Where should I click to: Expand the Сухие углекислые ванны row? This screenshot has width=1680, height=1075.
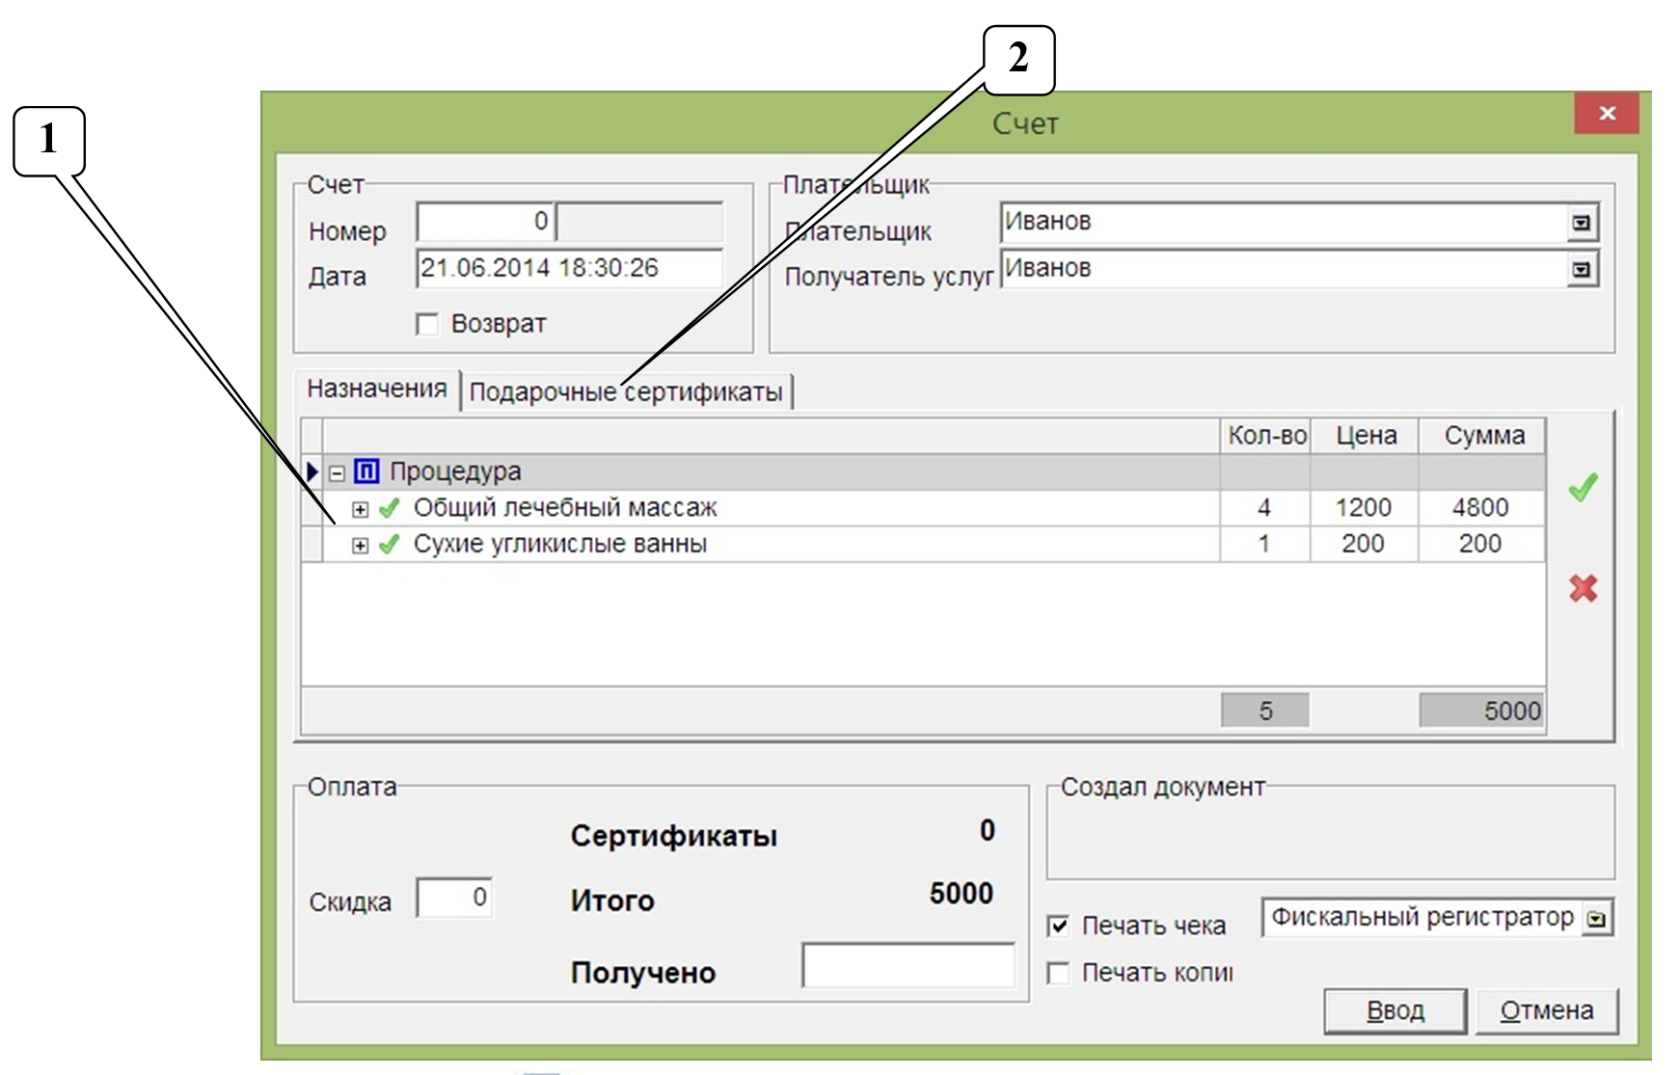coord(360,545)
